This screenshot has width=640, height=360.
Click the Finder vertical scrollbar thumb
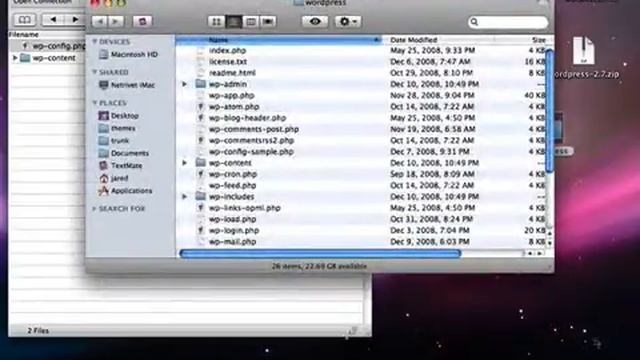coord(549,110)
